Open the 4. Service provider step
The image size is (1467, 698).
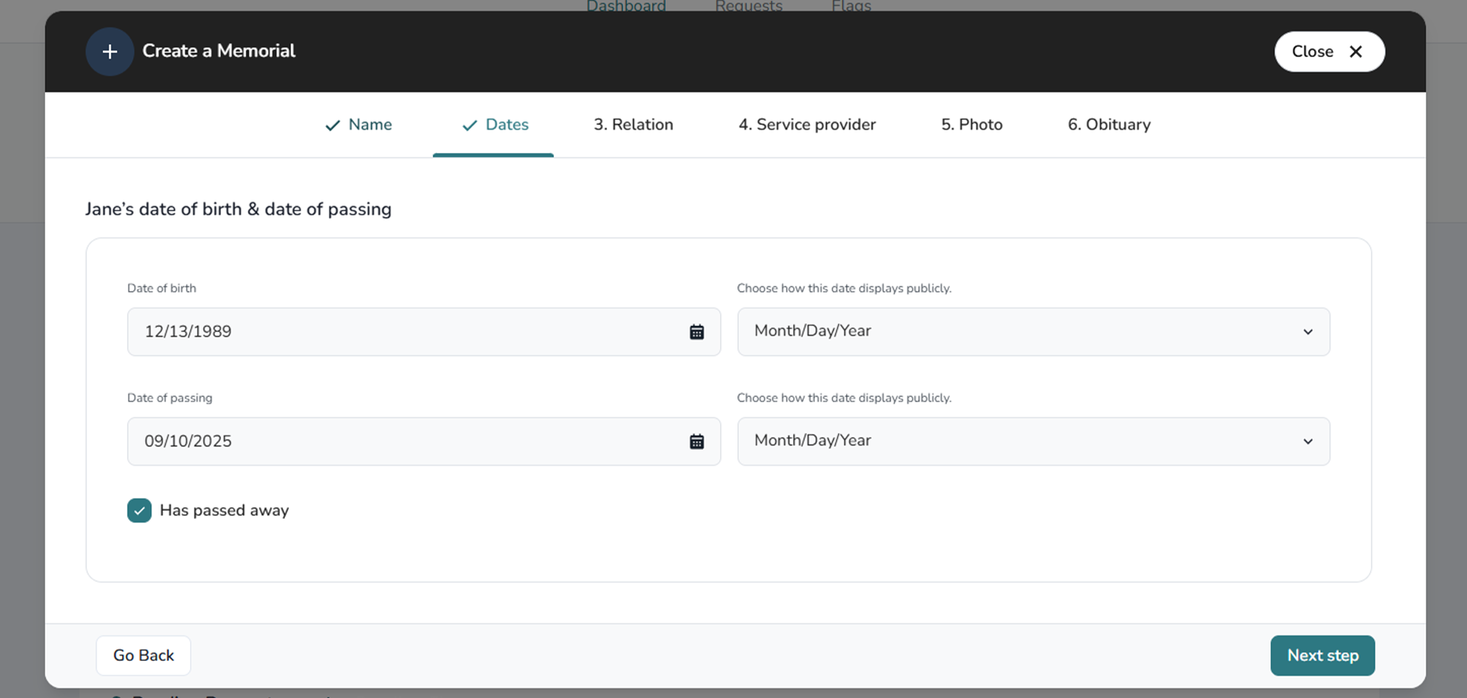tap(806, 125)
